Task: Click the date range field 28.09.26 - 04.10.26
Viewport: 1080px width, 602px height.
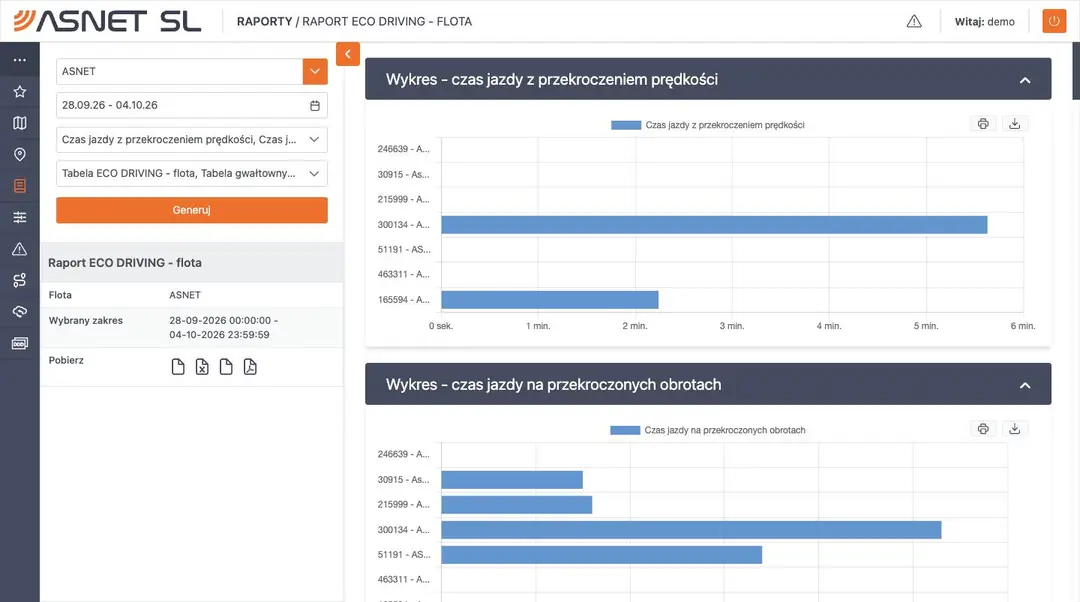Action: [191, 105]
